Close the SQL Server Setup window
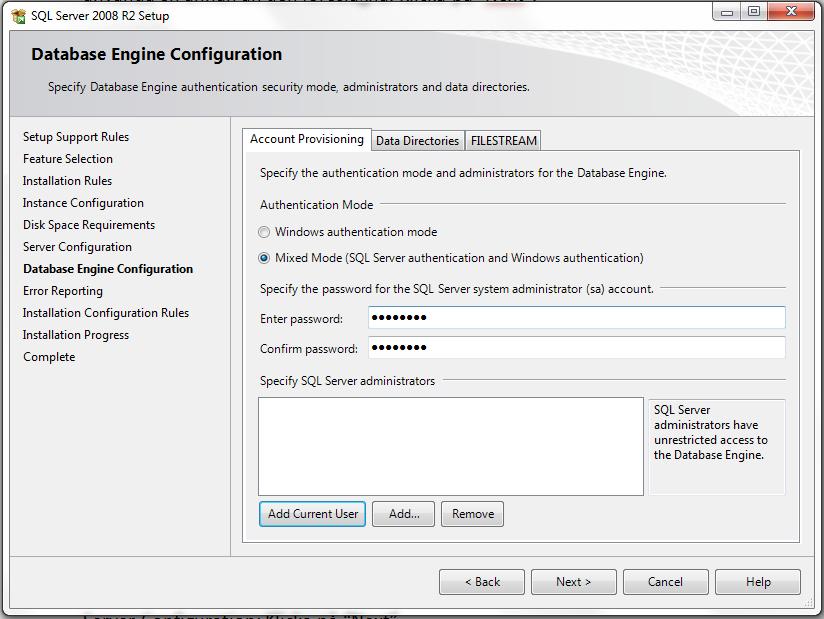 click(791, 12)
